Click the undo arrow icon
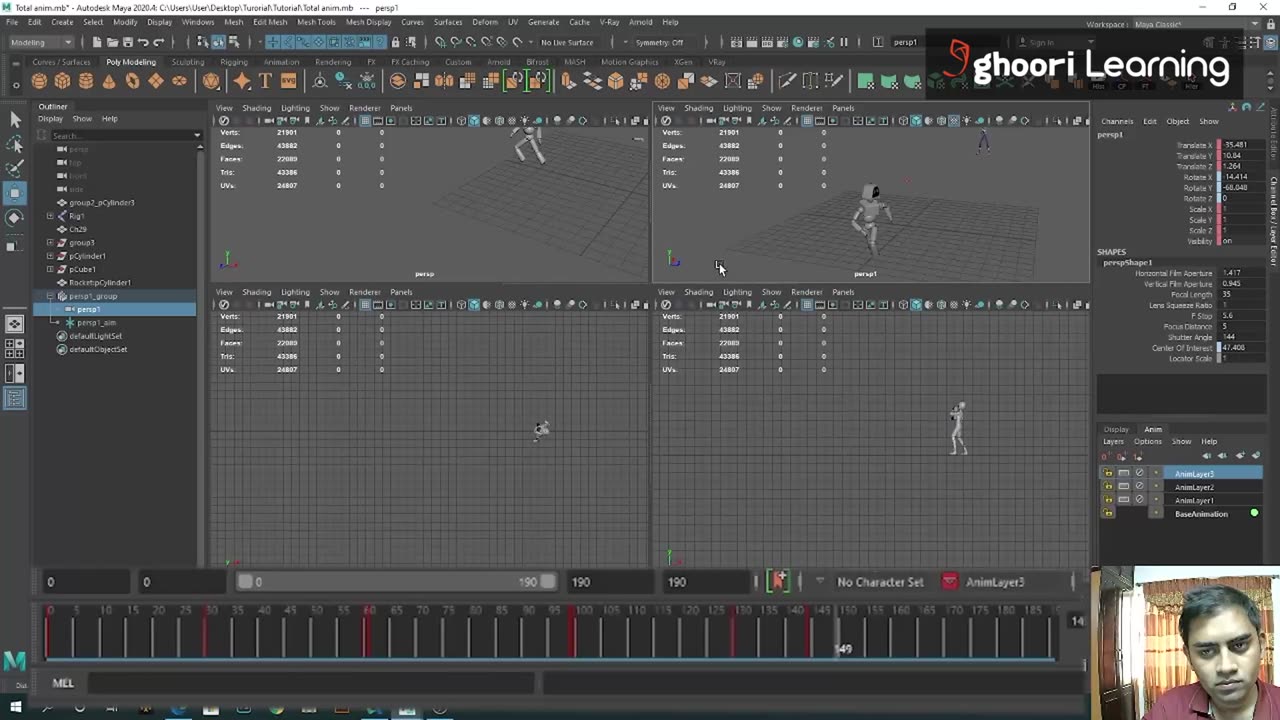The image size is (1280, 720). [x=143, y=42]
